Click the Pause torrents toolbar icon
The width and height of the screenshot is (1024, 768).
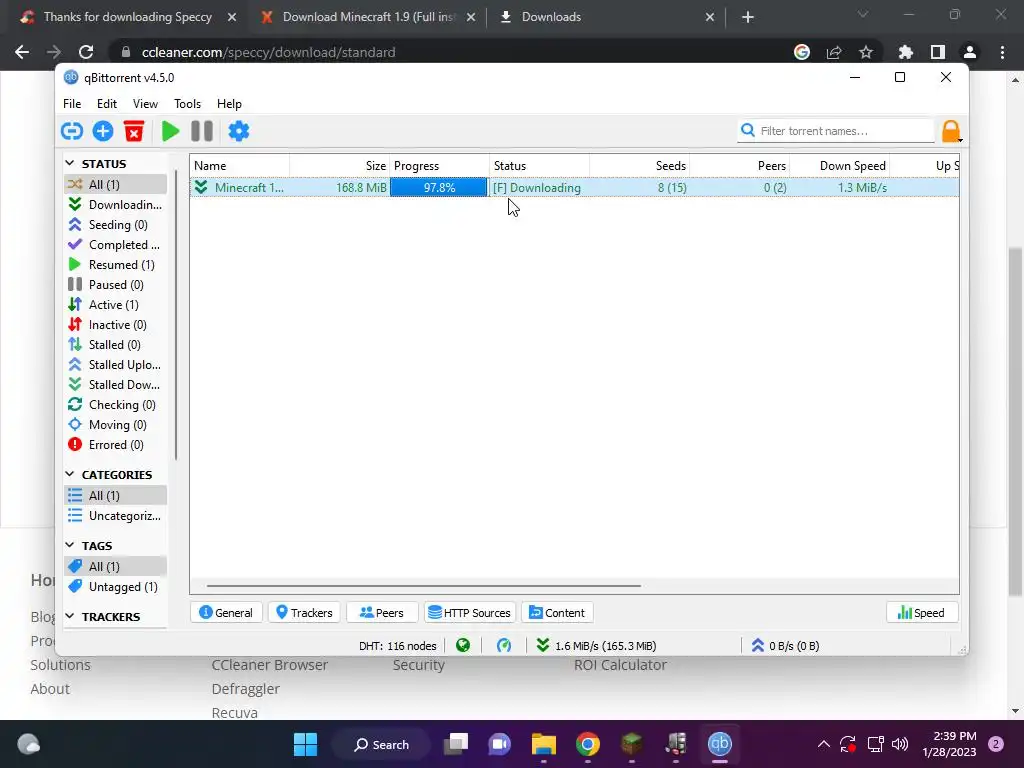(202, 131)
